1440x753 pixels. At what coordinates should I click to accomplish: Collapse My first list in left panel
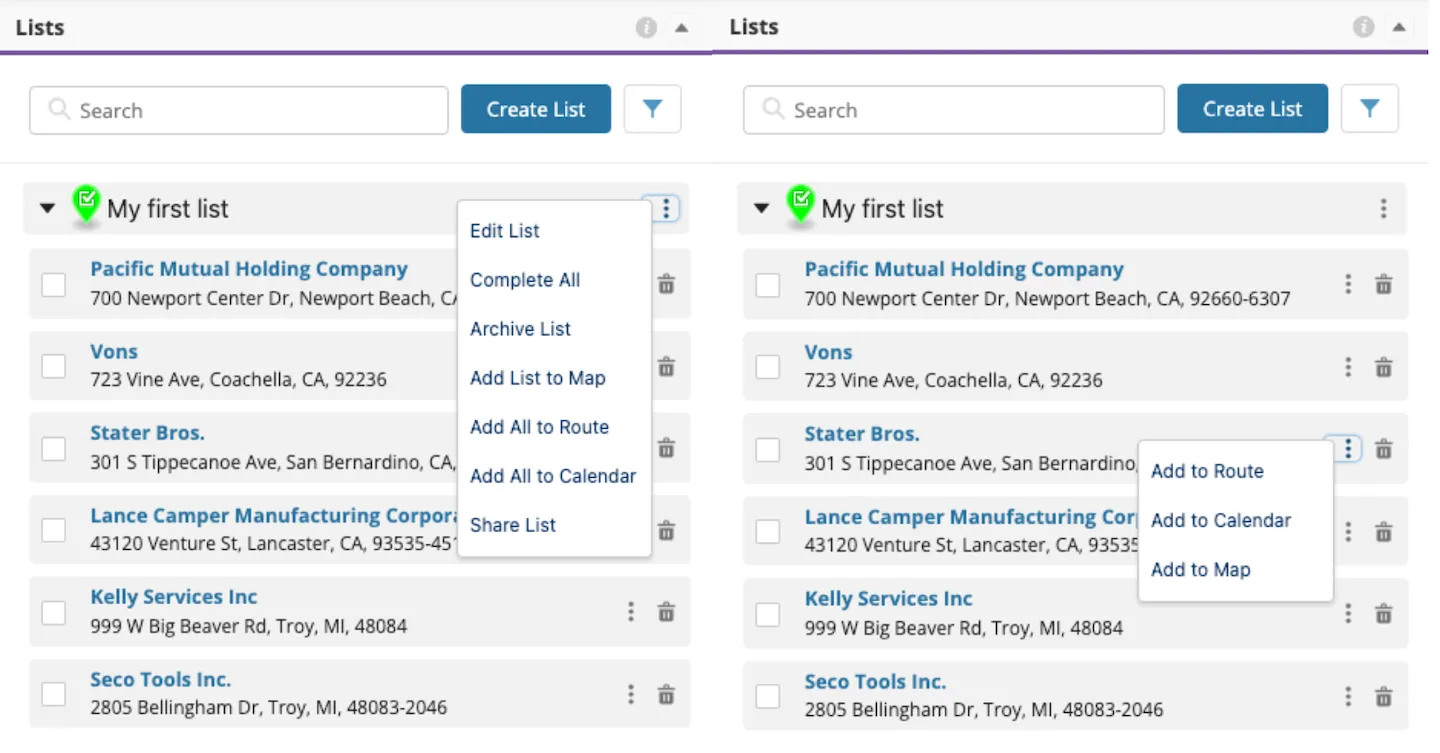tap(47, 209)
